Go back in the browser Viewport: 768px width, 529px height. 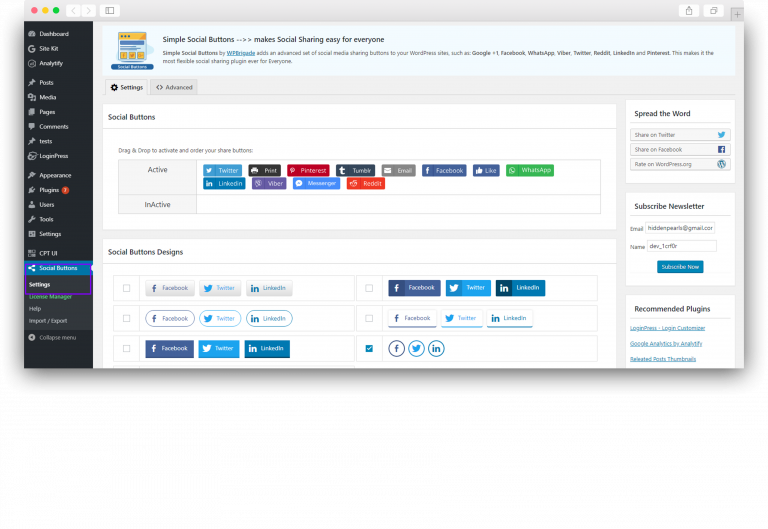point(73,10)
